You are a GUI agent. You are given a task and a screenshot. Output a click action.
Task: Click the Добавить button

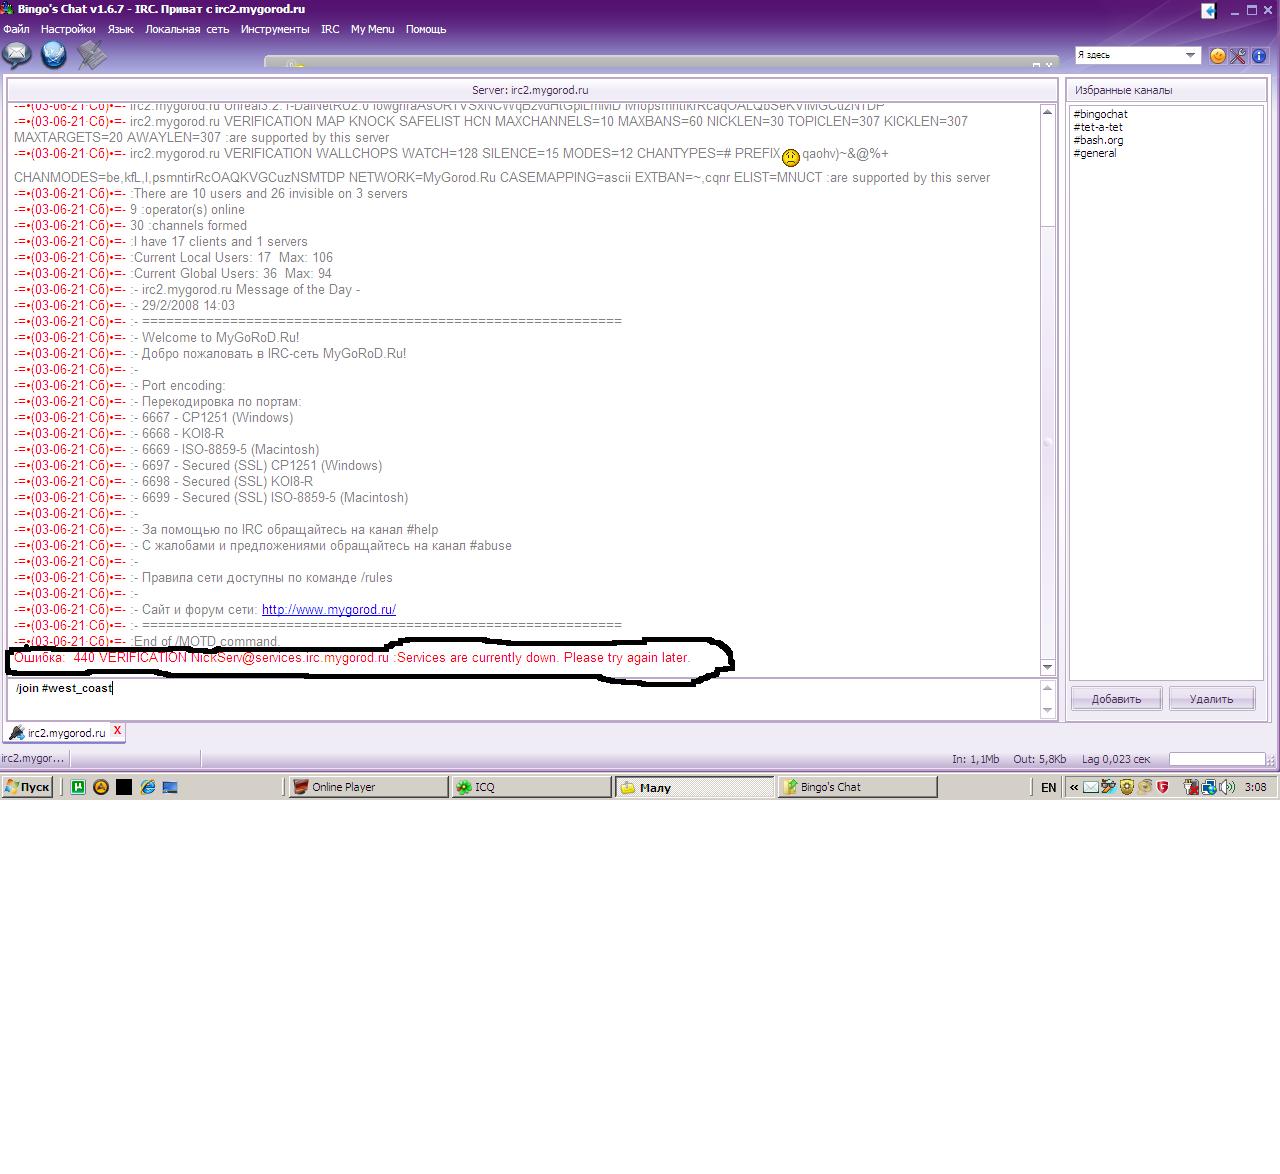click(1116, 699)
